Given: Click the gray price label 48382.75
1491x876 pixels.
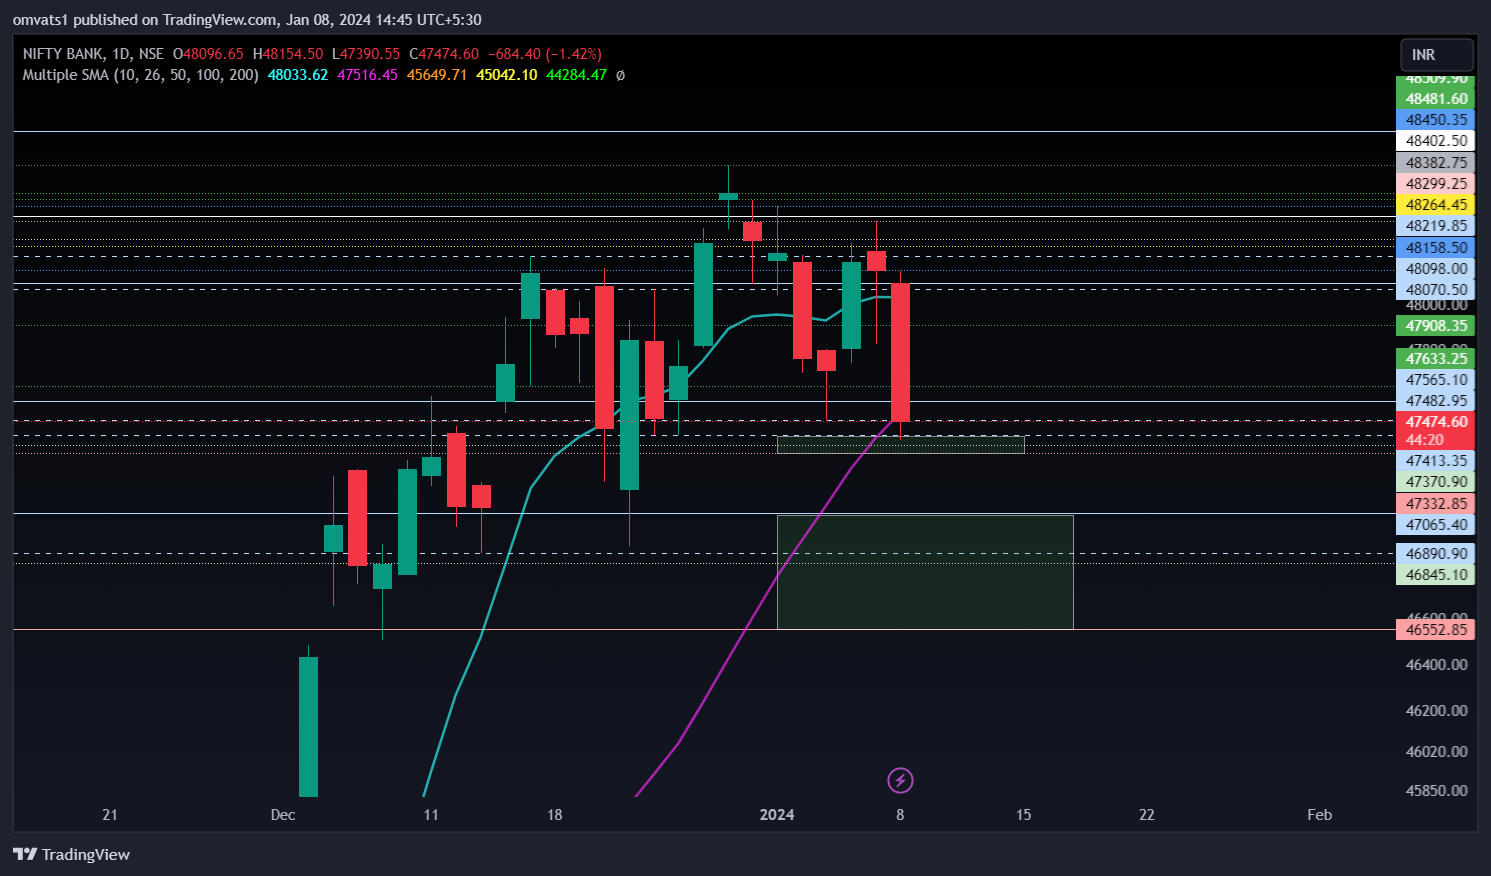Looking at the screenshot, I should 1436,163.
